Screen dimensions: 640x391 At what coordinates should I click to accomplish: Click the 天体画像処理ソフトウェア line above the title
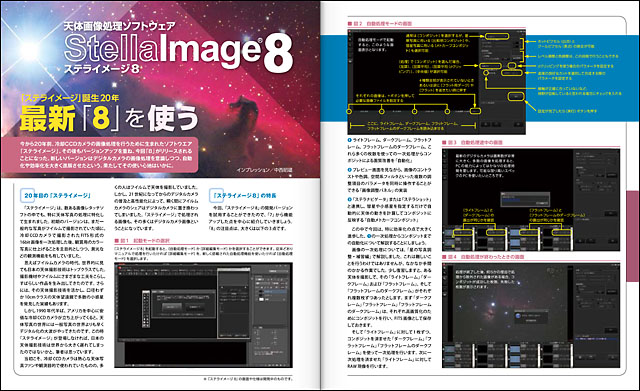click(120, 26)
